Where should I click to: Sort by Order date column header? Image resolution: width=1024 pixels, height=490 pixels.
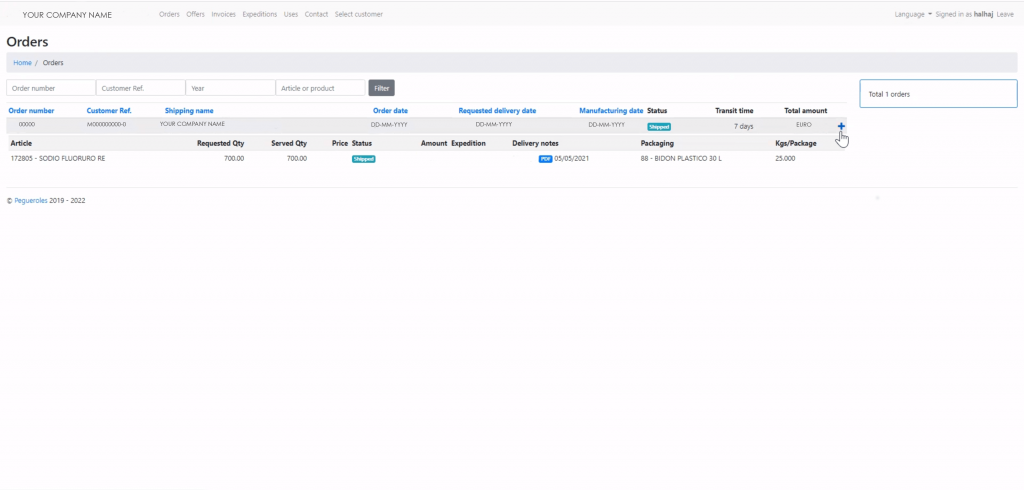(x=390, y=110)
